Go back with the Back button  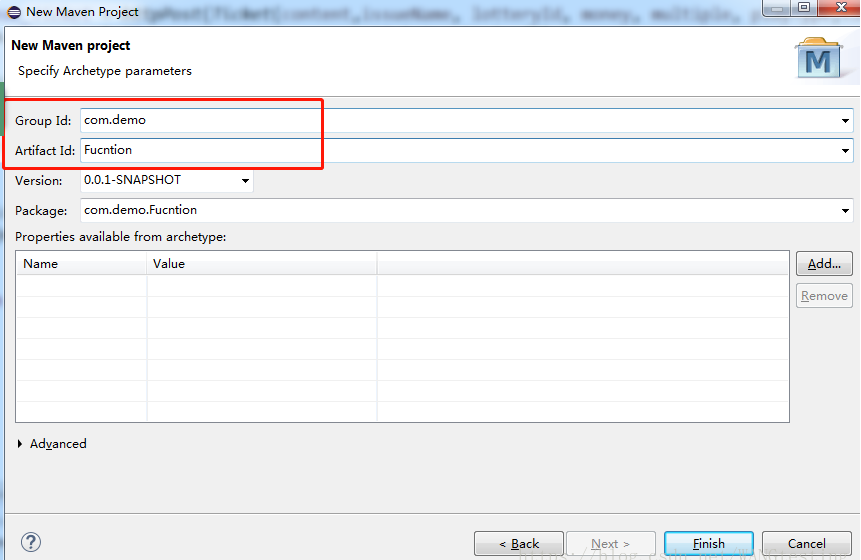(x=519, y=544)
